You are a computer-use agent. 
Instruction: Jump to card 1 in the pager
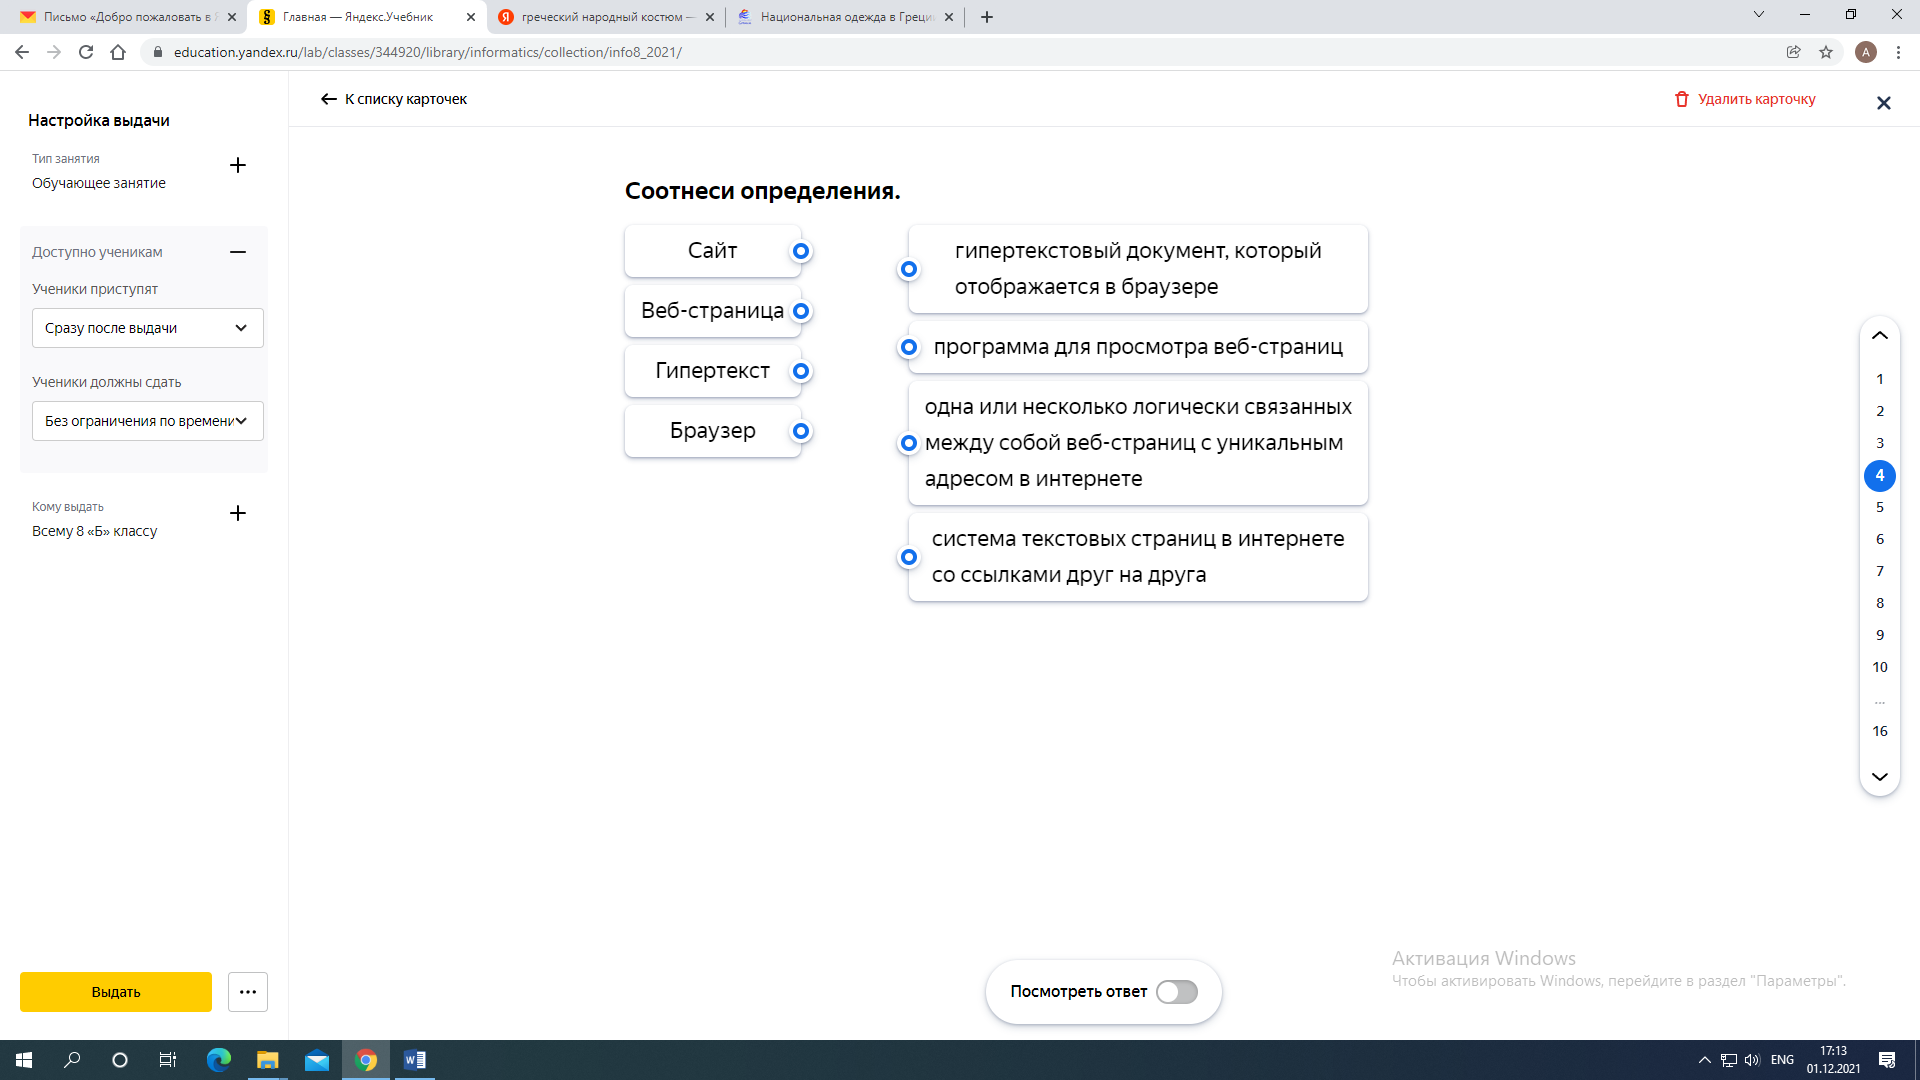(1880, 379)
